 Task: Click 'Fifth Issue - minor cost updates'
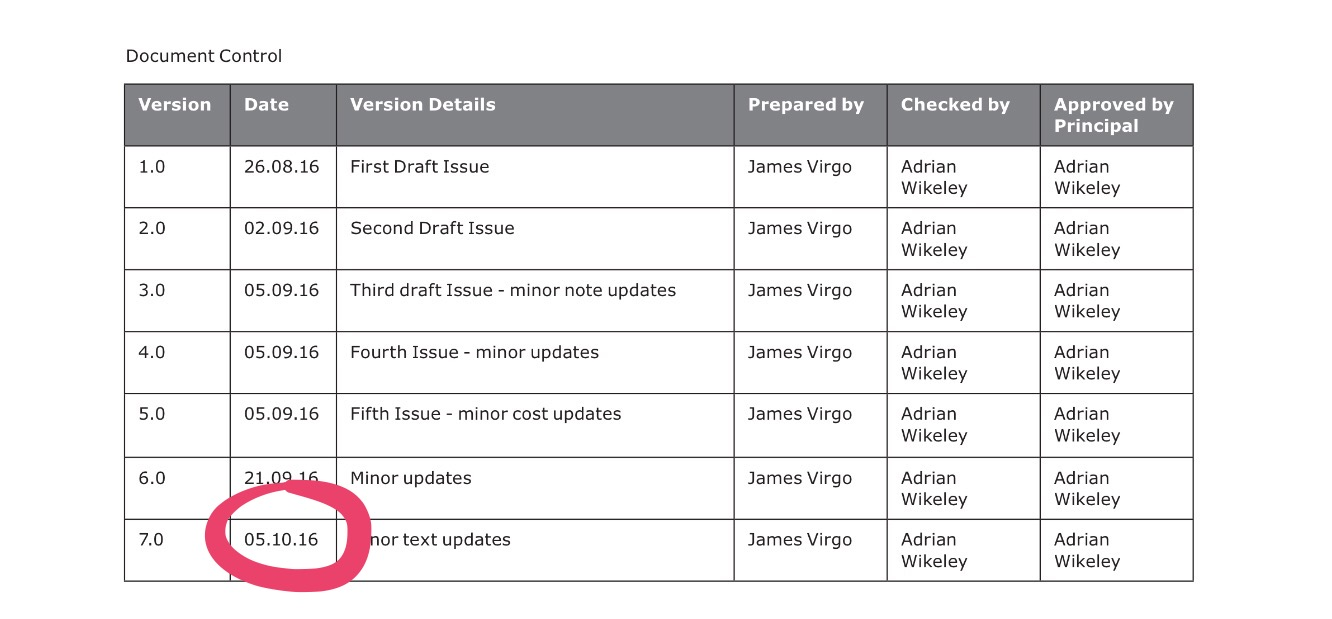pos(485,415)
